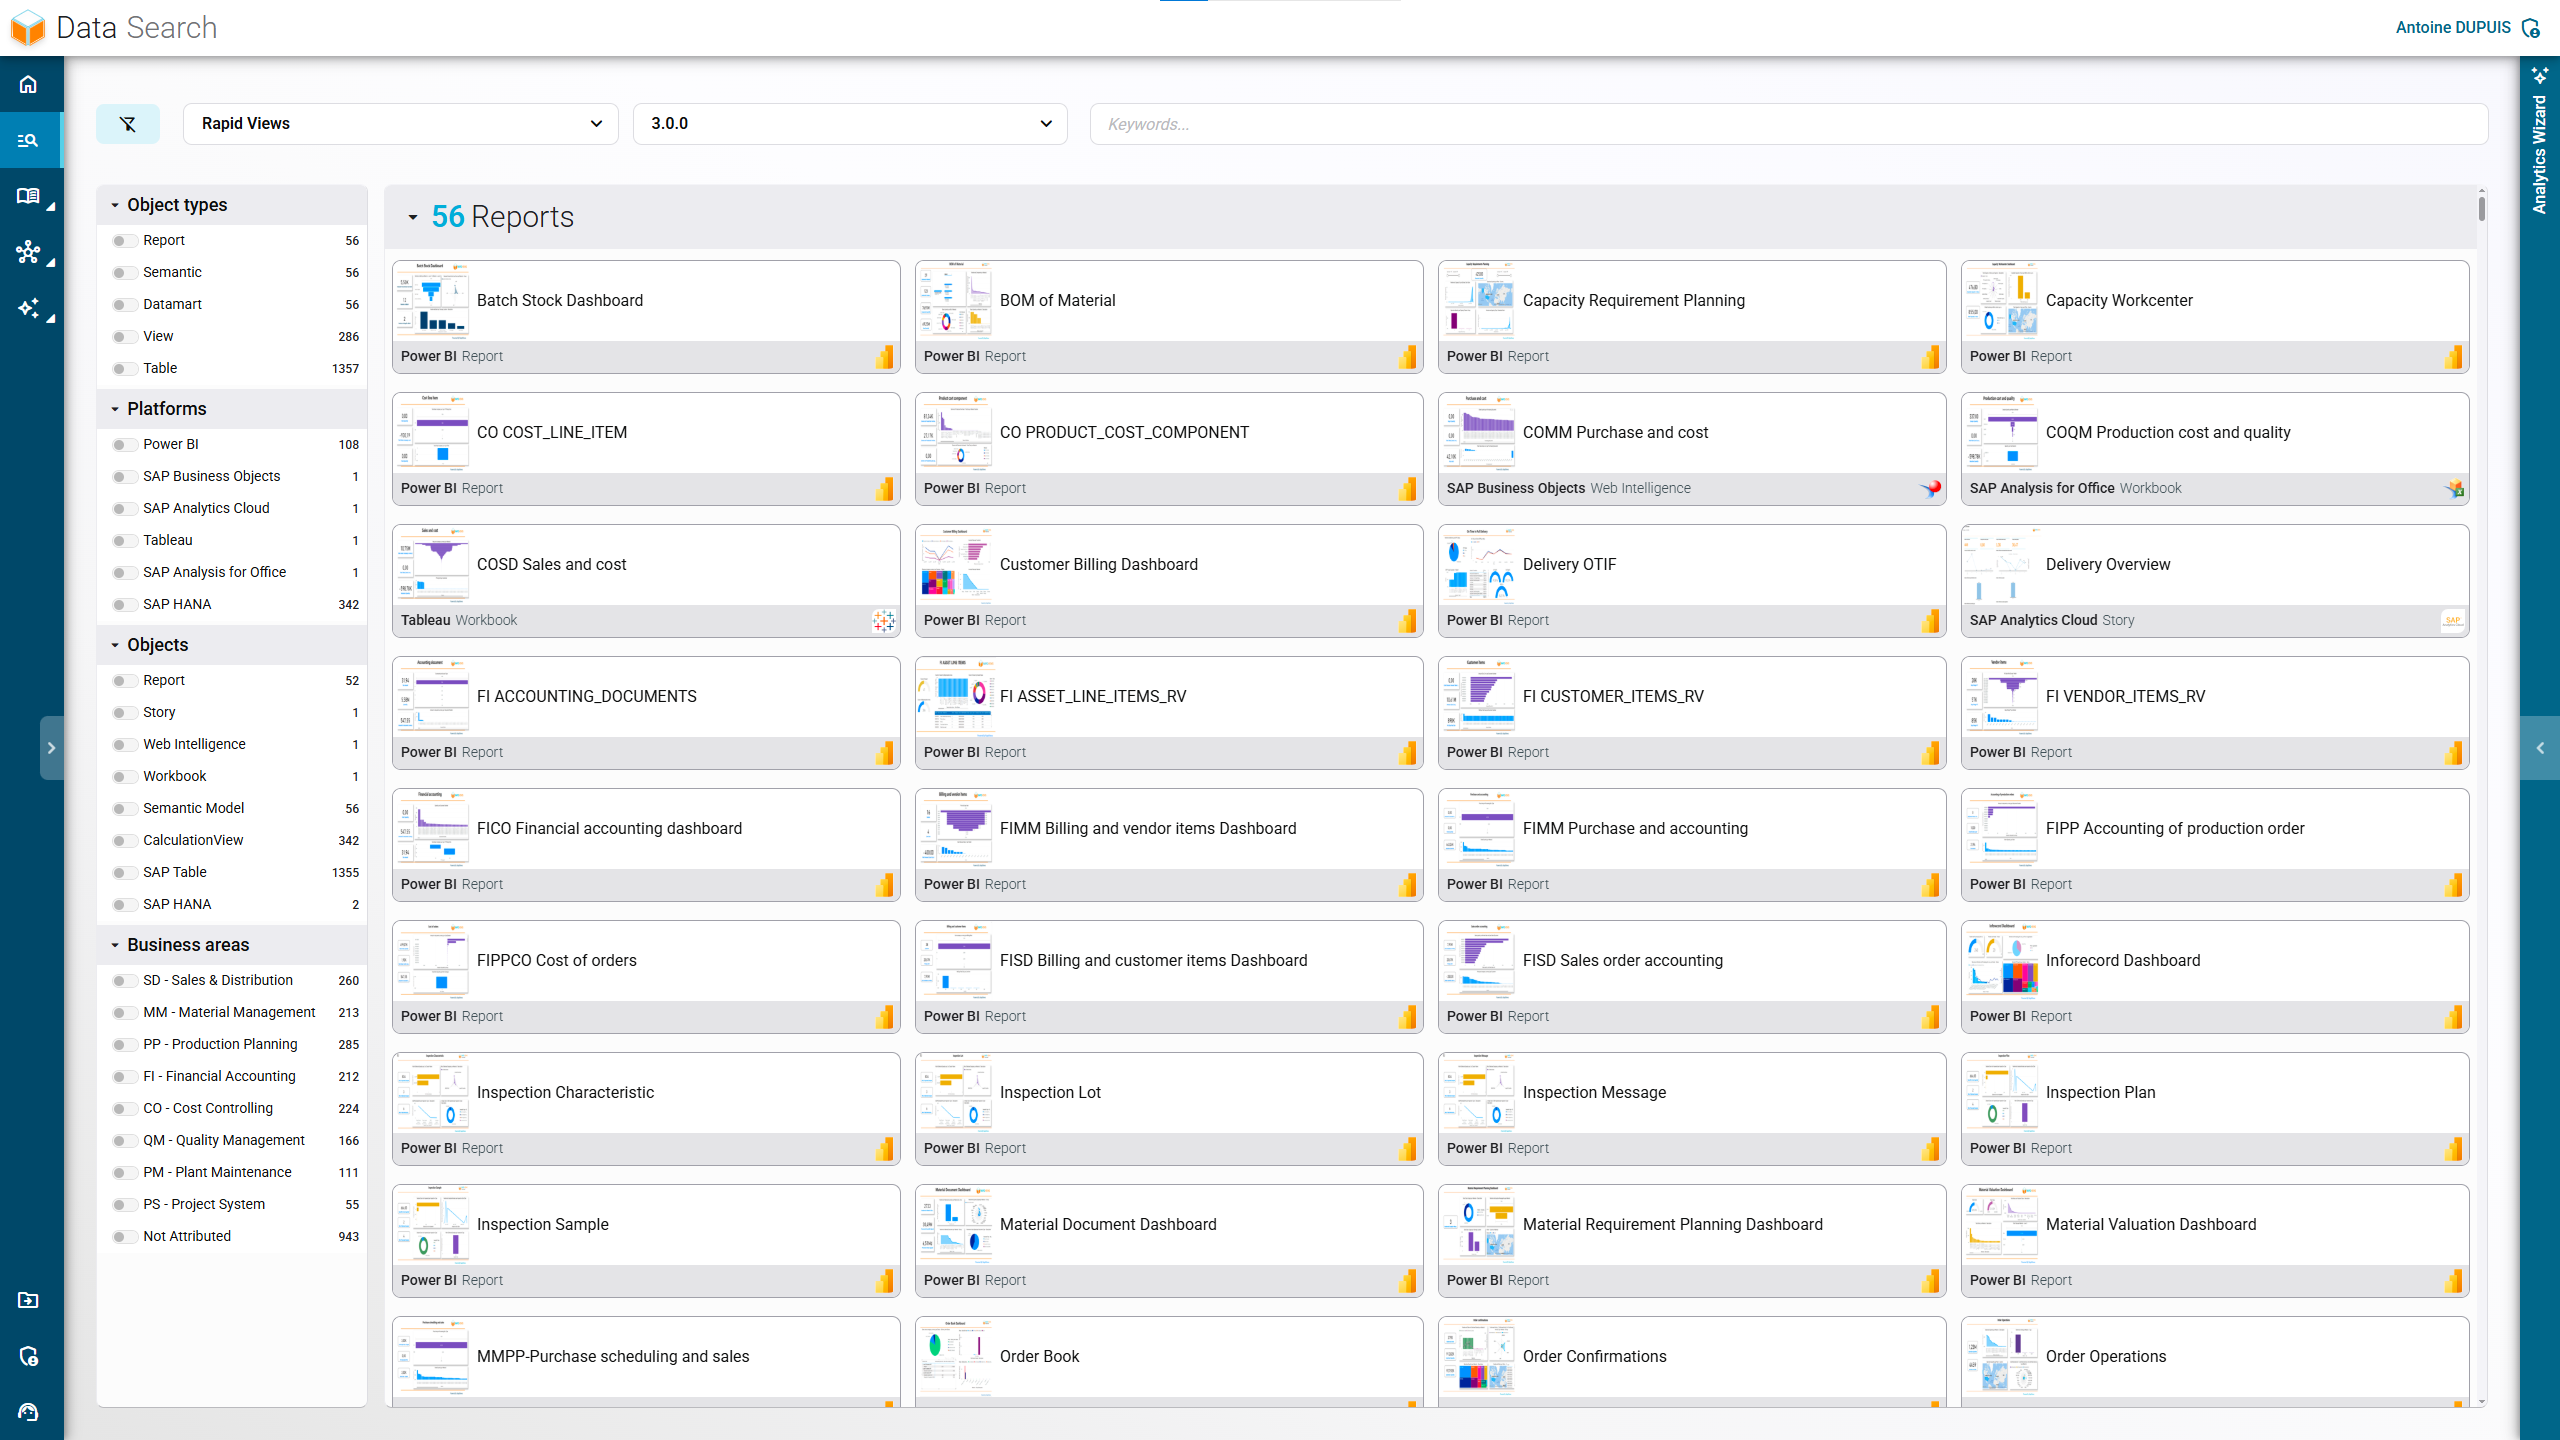This screenshot has height=1440, width=2560.
Task: Toggle the Semantic object type filter
Action: 124,273
